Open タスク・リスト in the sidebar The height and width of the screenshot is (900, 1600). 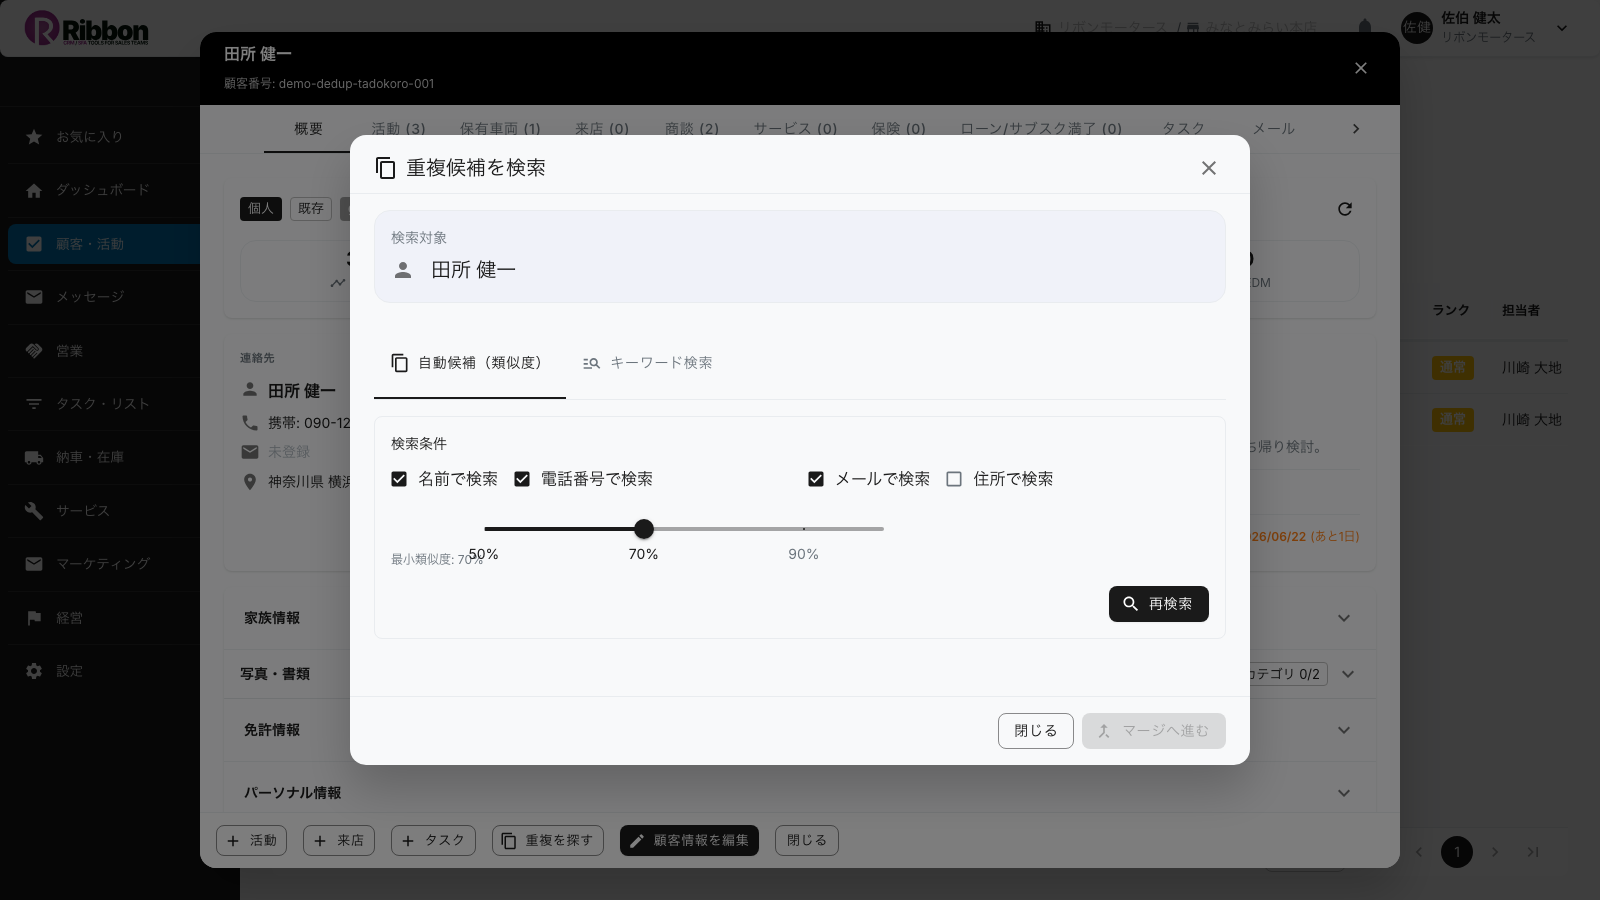(104, 404)
